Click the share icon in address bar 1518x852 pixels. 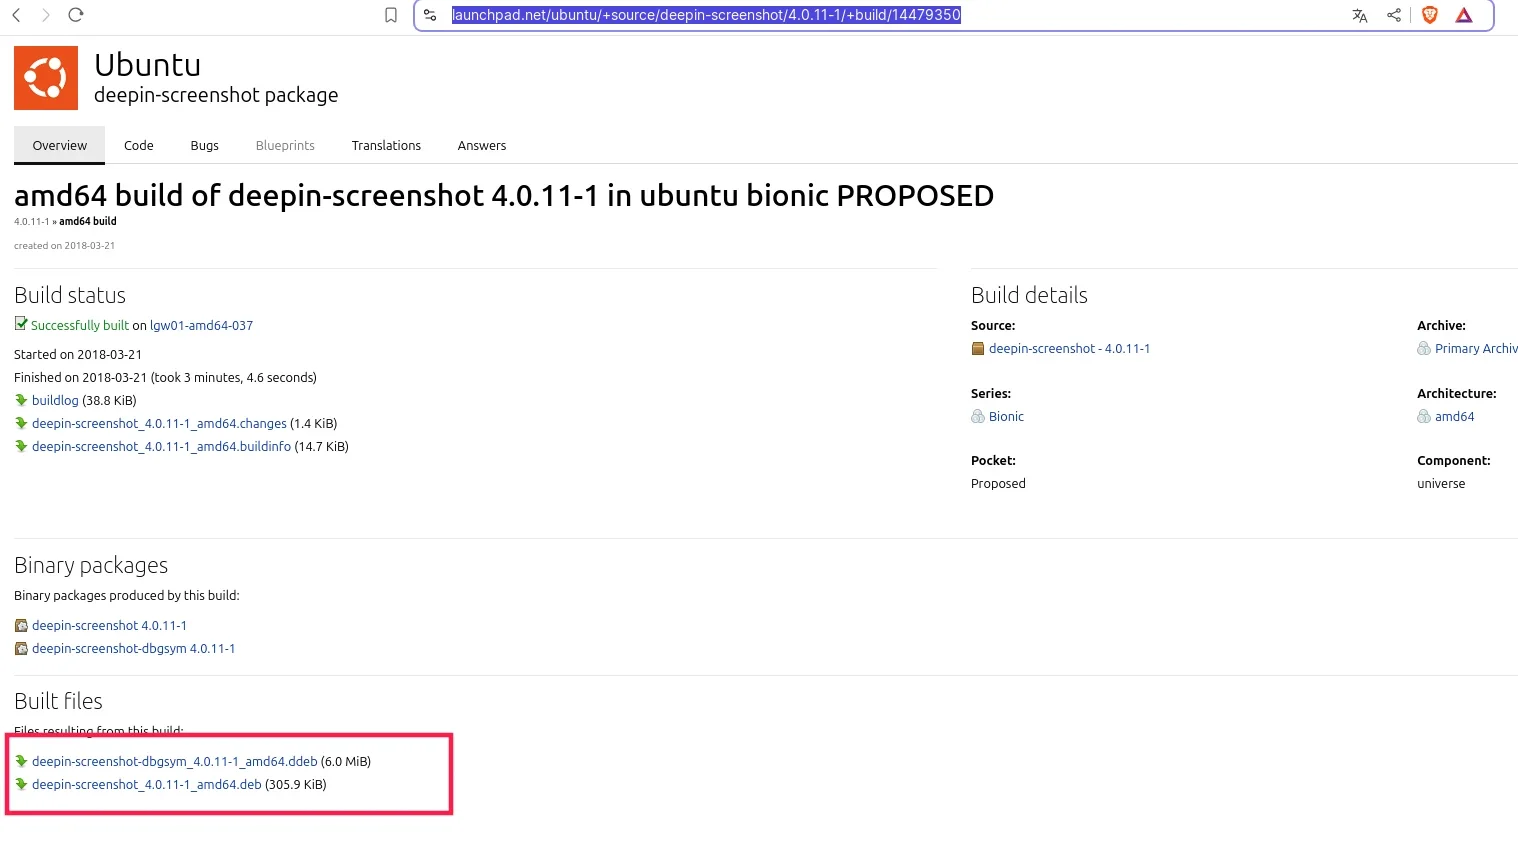tap(1394, 15)
